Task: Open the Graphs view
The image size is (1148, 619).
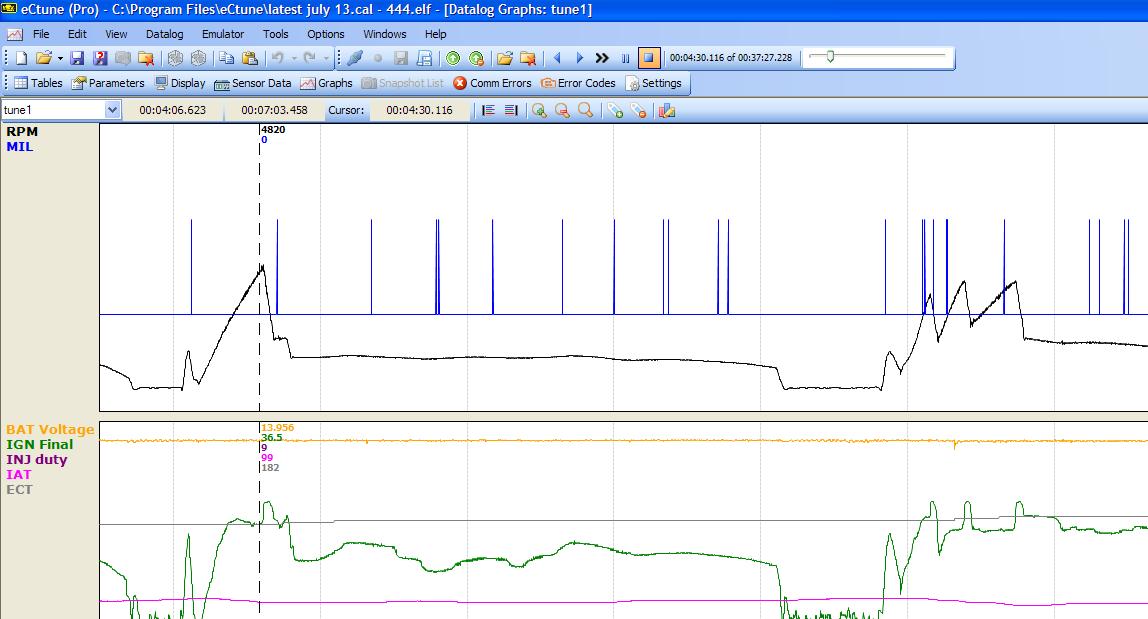Action: 327,83
